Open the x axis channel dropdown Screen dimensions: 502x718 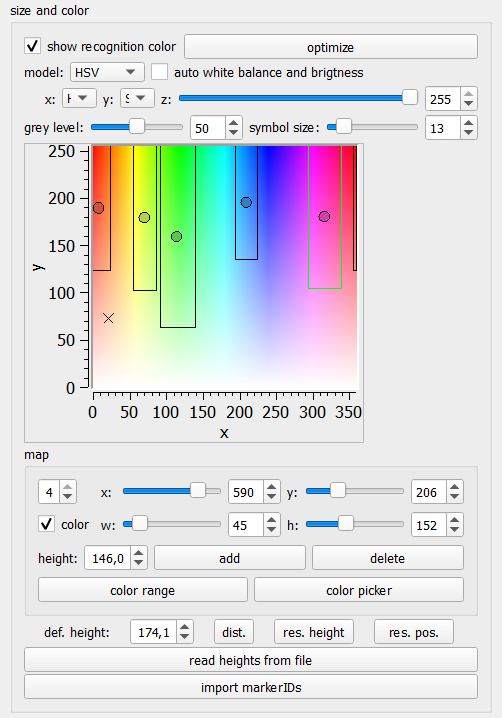pyautogui.click(x=79, y=98)
